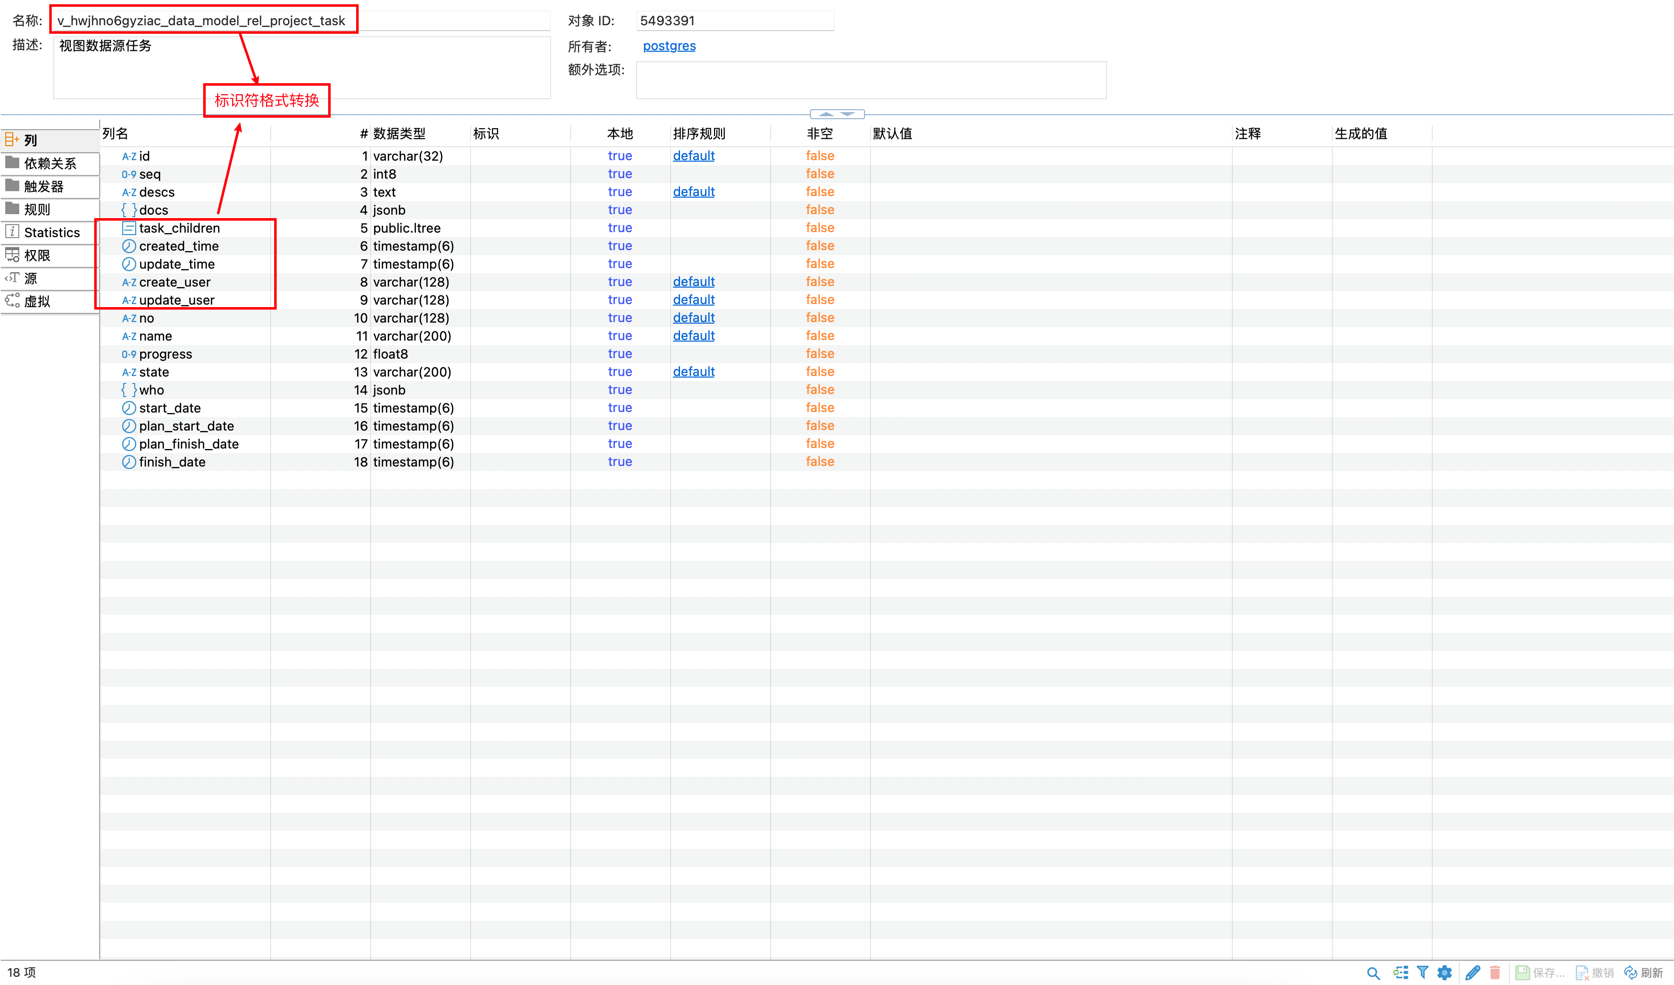Collapse the properties panel using arrow handle
The width and height of the screenshot is (1674, 985).
(837, 114)
